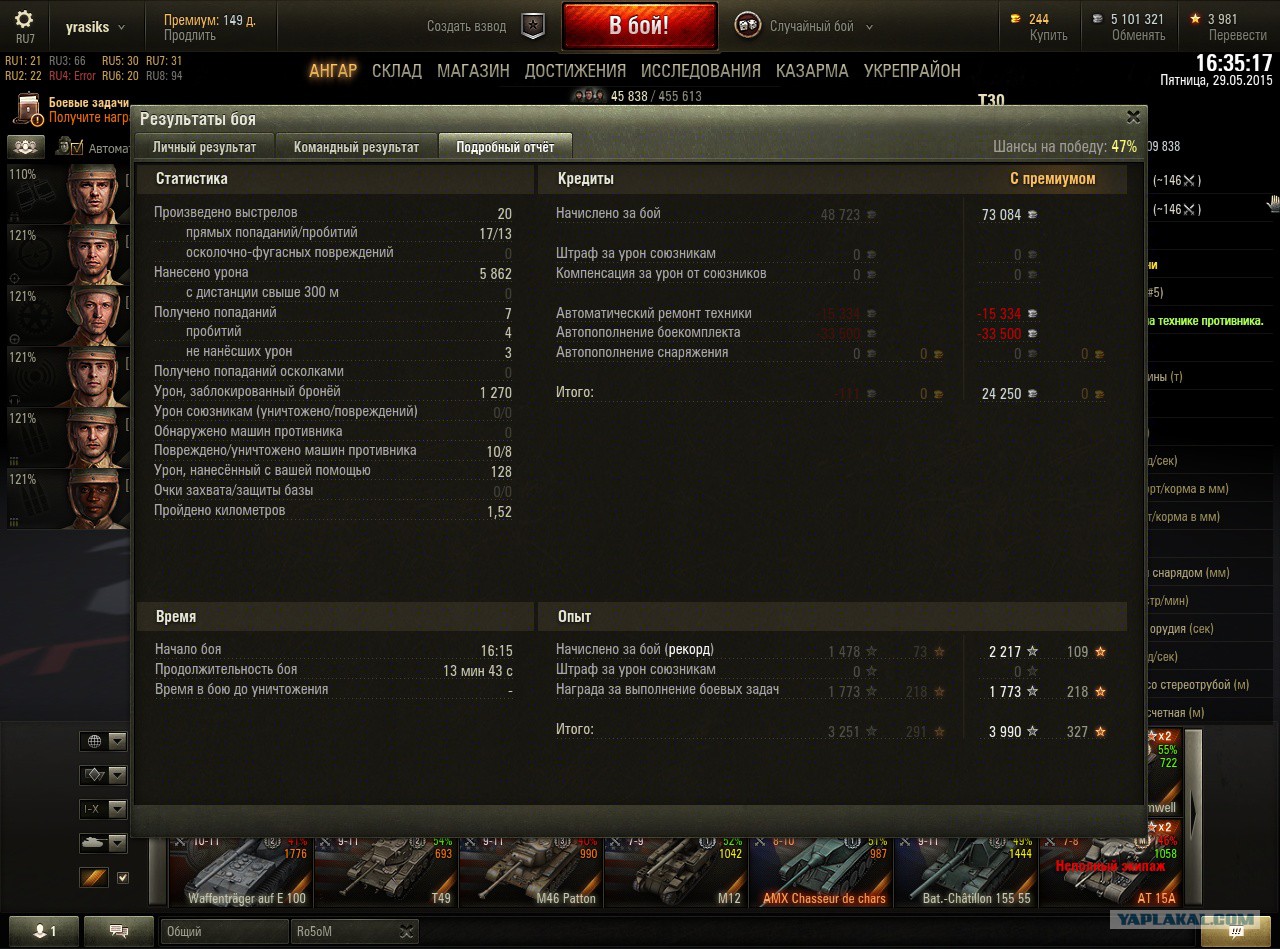
Task: Toggle the crew checkbox next to Автома
Action: 76,148
